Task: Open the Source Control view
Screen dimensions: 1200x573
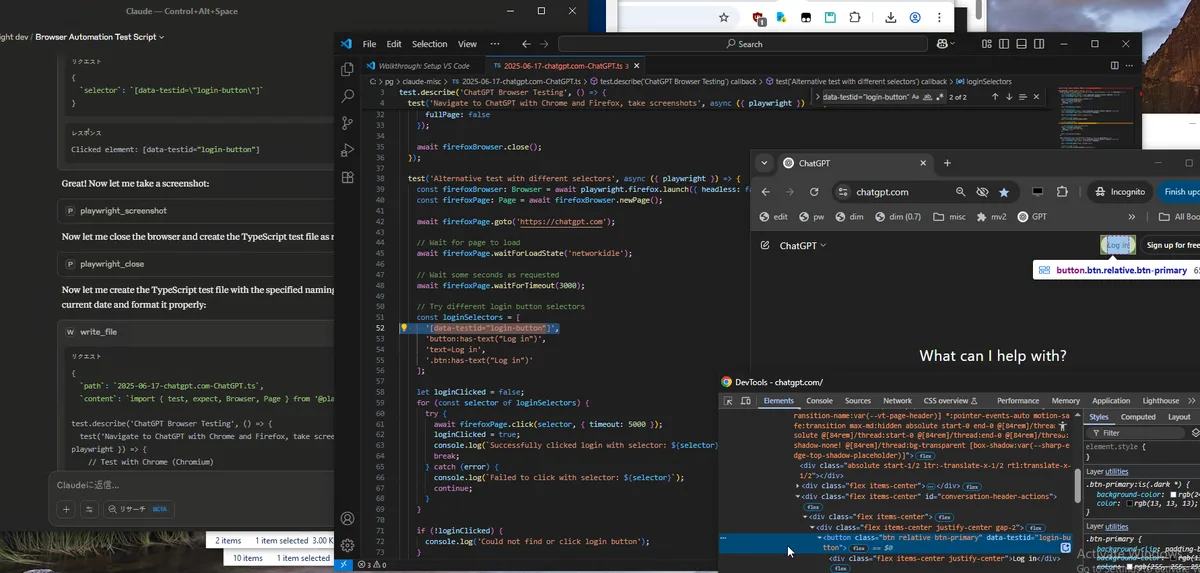Action: point(347,123)
